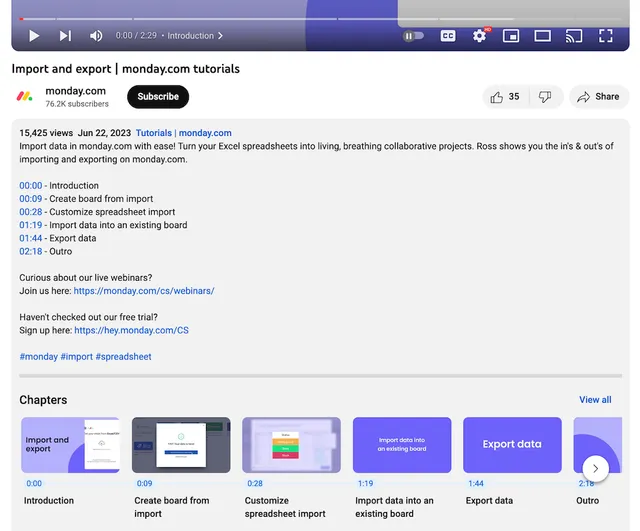This screenshot has width=640, height=531.
Task: Skip to the next video
Action: point(65,36)
